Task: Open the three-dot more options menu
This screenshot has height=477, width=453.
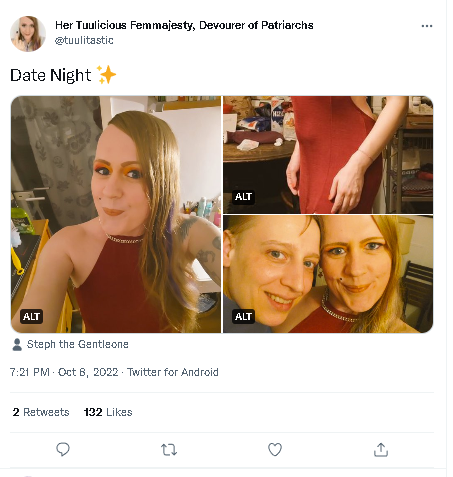Action: [x=427, y=26]
